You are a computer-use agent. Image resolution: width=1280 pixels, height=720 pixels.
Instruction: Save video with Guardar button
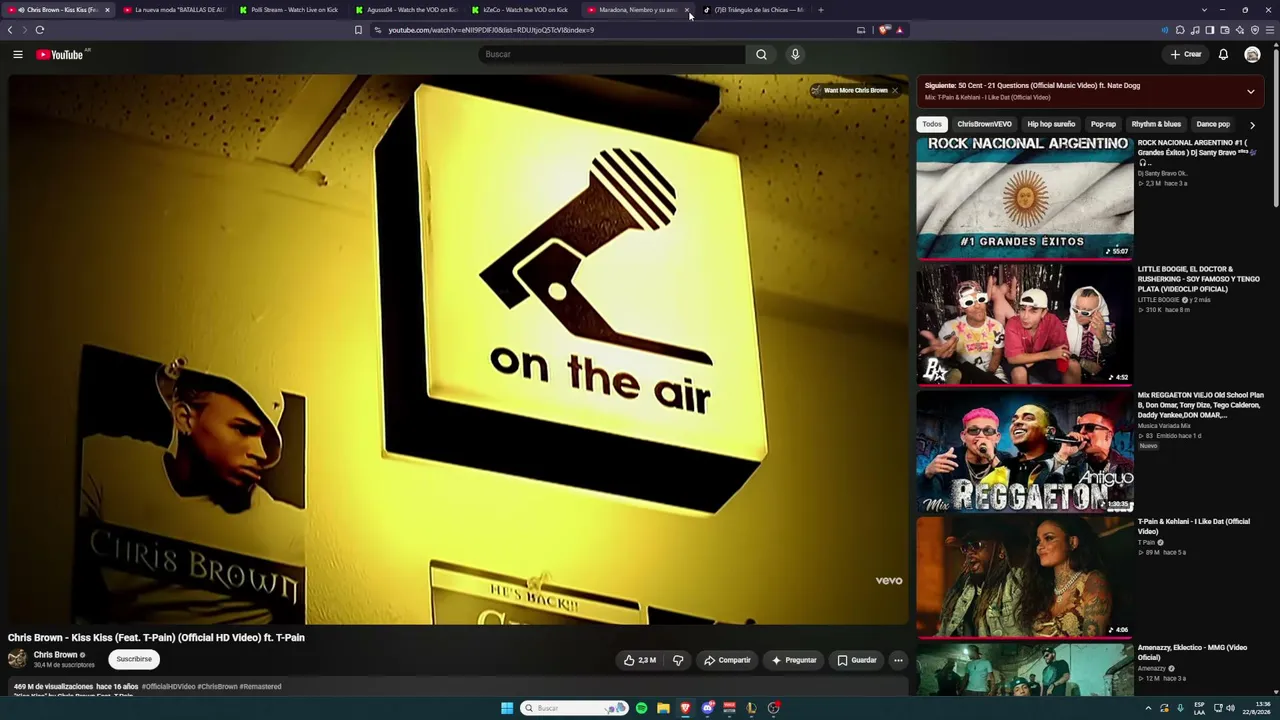(857, 660)
